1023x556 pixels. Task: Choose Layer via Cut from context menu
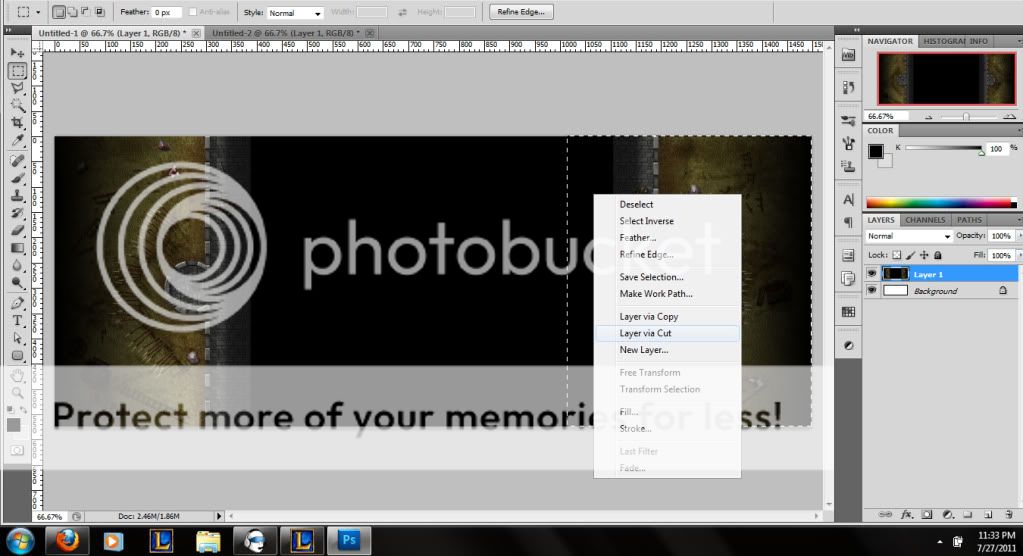[645, 333]
